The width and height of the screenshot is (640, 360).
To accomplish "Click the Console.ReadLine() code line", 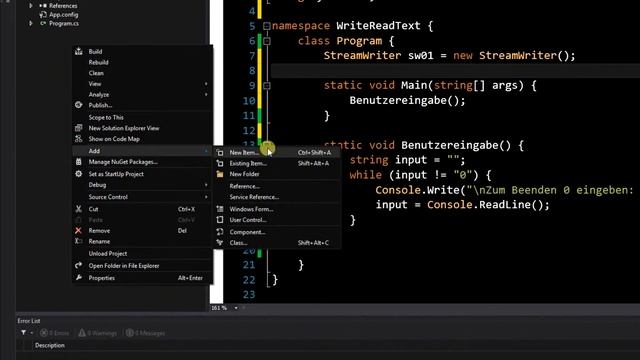I will [463, 204].
